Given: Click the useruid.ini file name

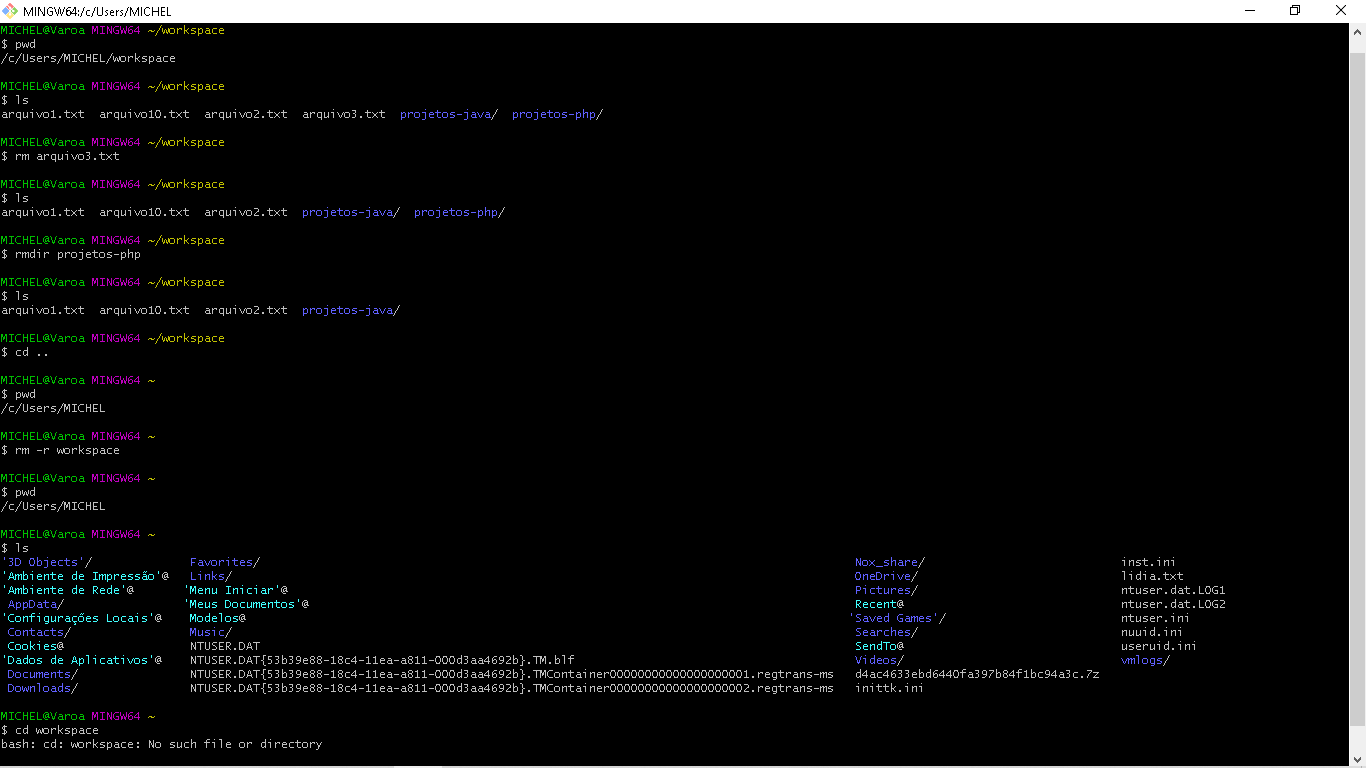Looking at the screenshot, I should tap(1159, 646).
